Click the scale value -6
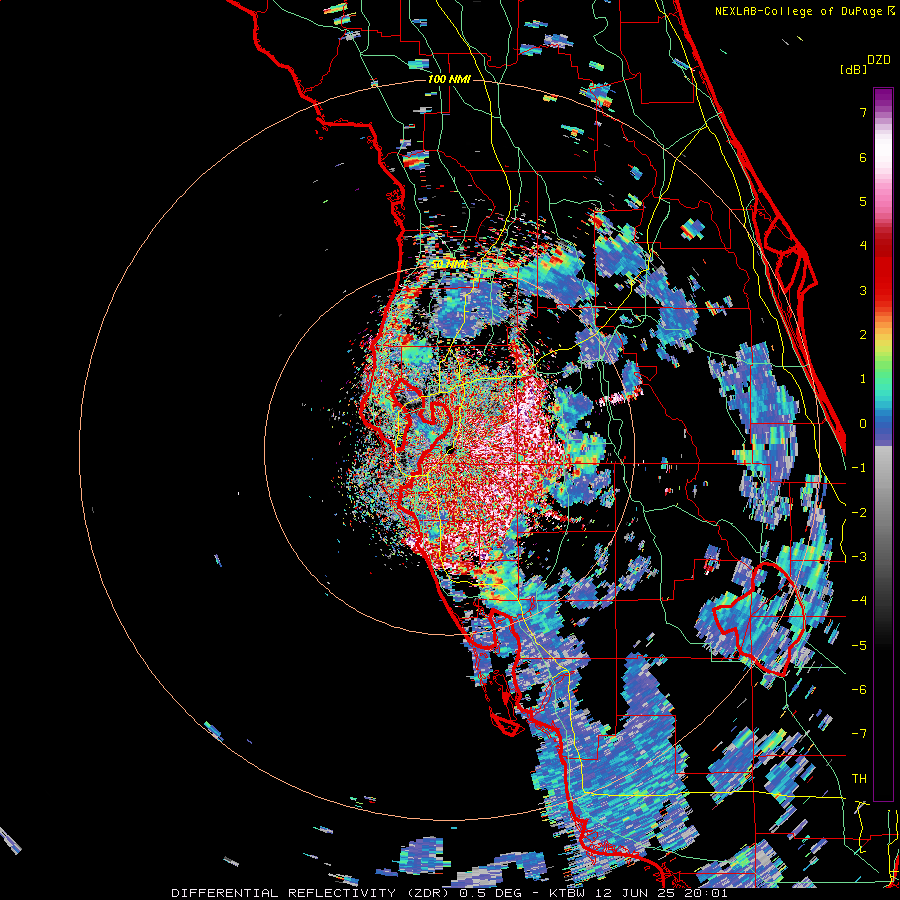Screen dimensions: 900x900 [x=859, y=690]
